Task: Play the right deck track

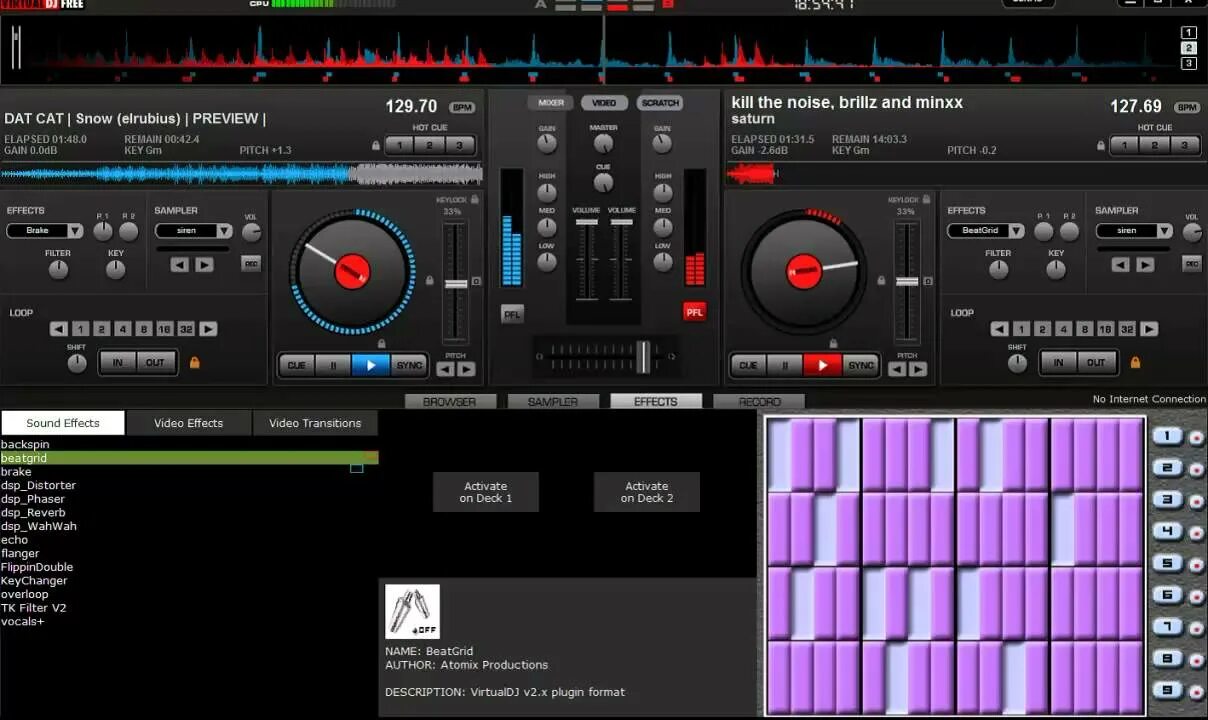Action: pos(822,365)
